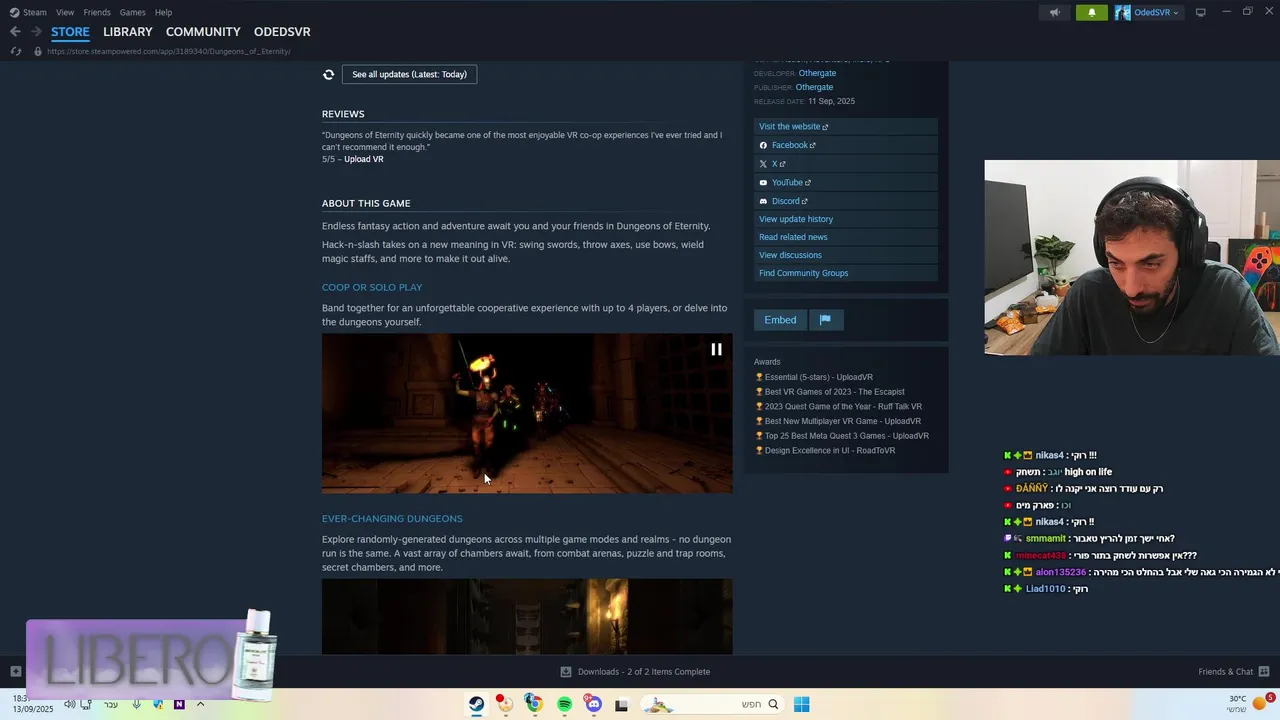Image resolution: width=1280 pixels, height=720 pixels.
Task: Click the Windows taskbar search box
Action: tap(712, 704)
